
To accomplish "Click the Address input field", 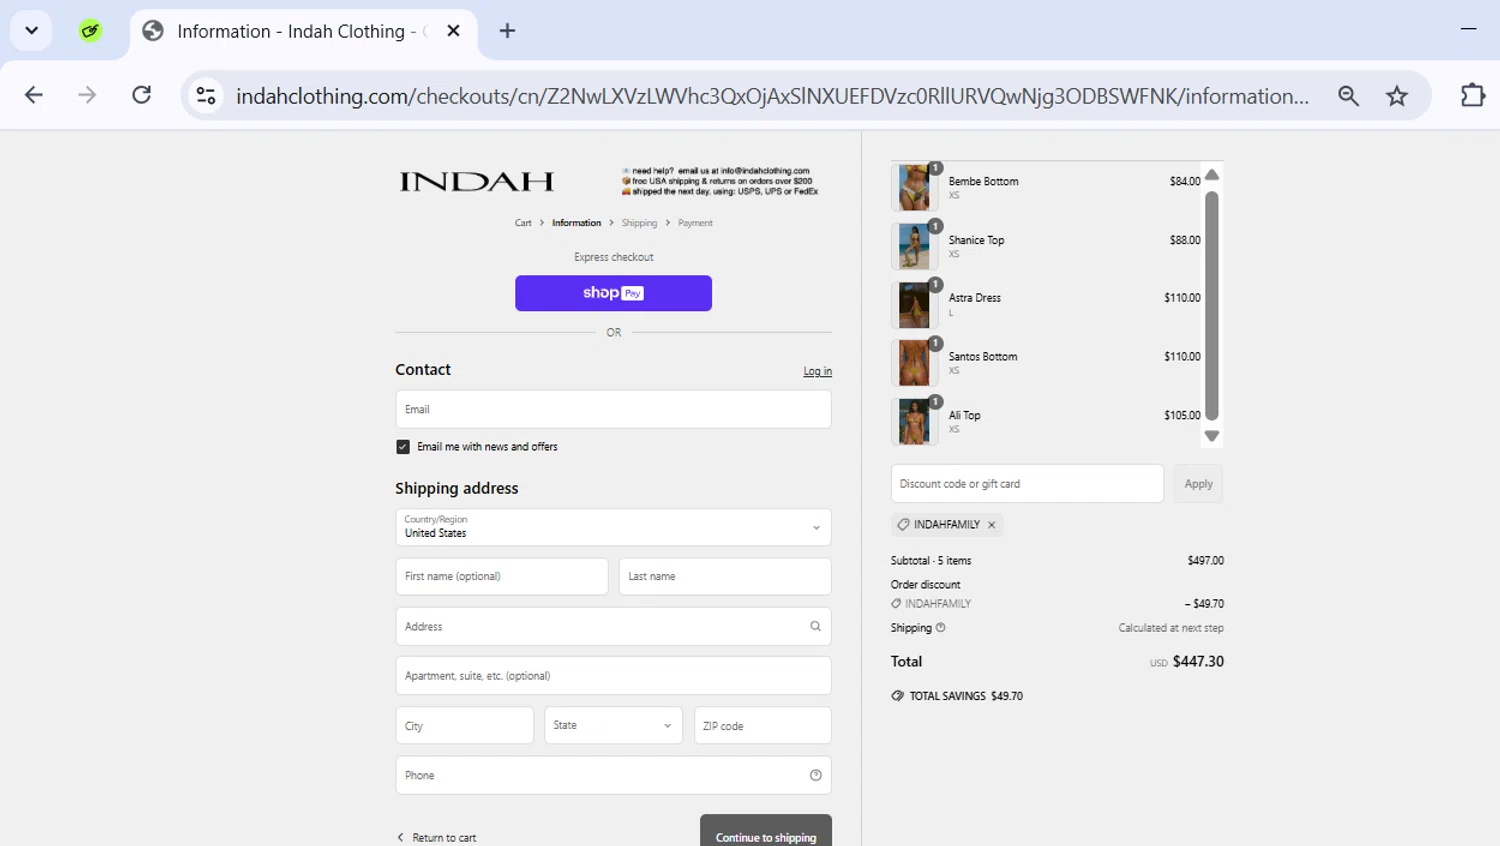I will 613,626.
